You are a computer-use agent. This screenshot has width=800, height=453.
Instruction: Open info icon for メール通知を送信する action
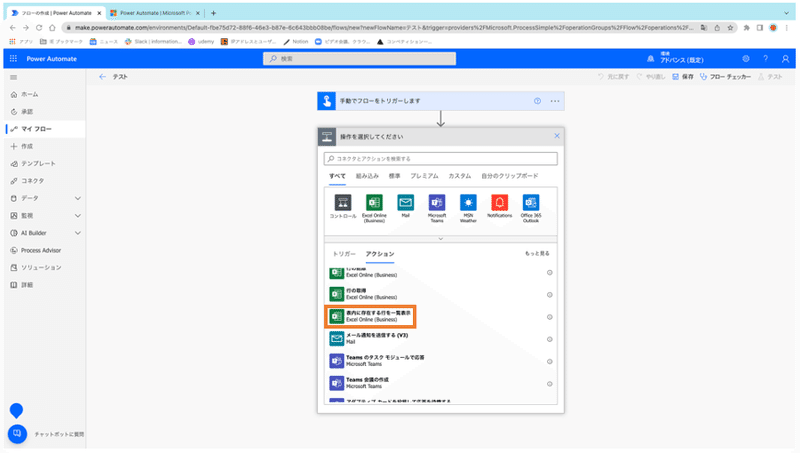pyautogui.click(x=549, y=339)
